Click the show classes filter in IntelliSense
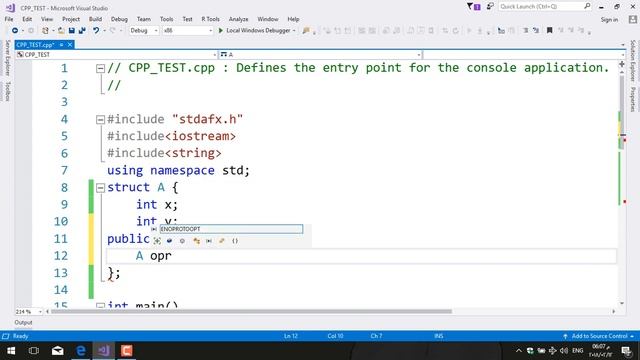 pyautogui.click(x=196, y=241)
